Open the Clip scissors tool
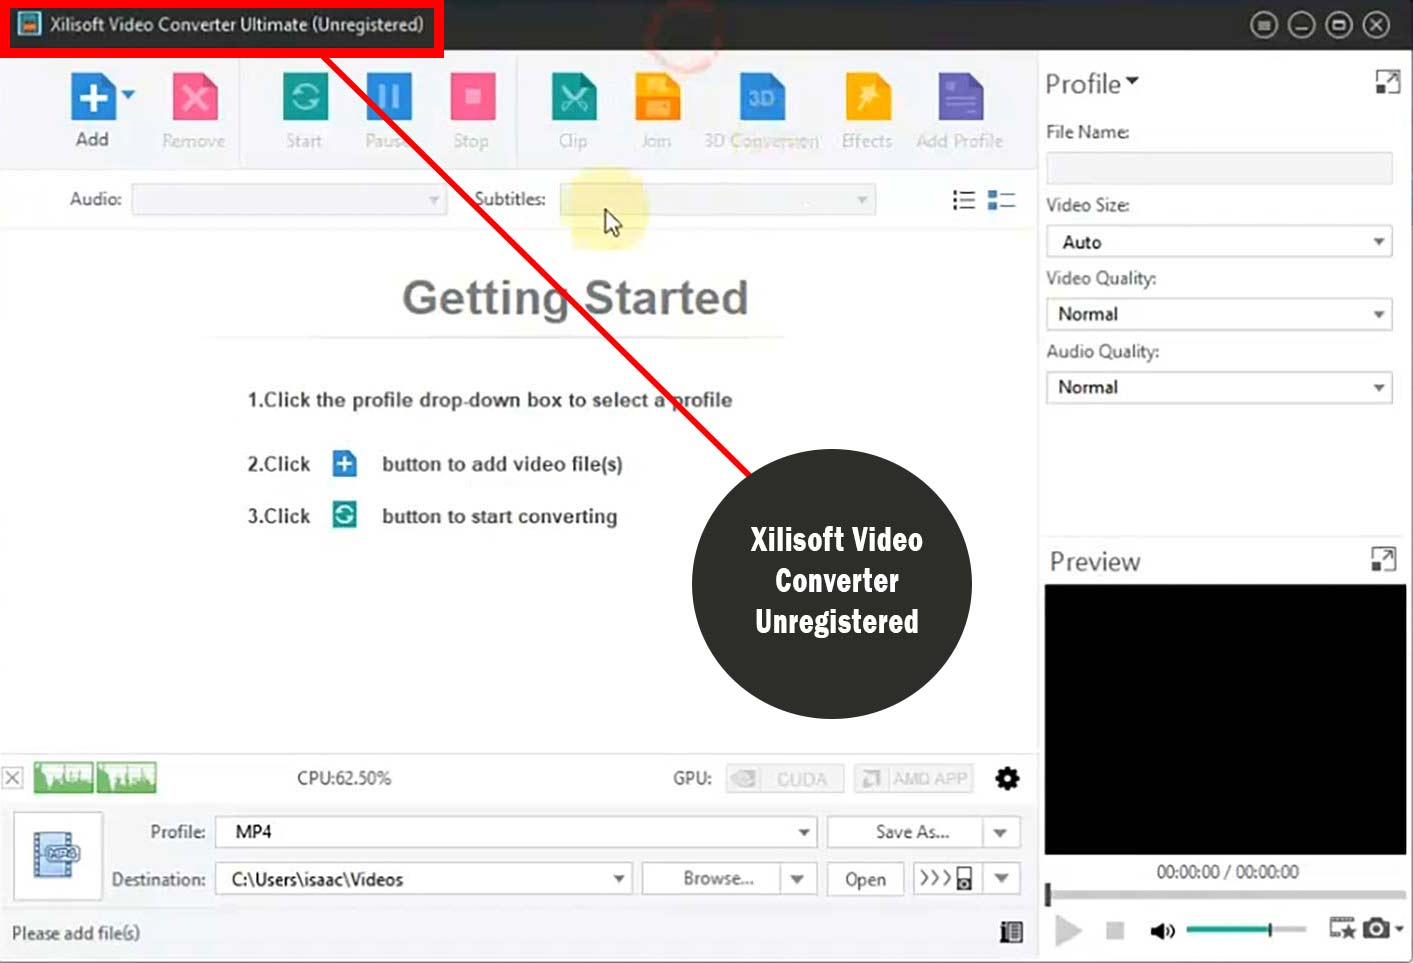The height and width of the screenshot is (963, 1413). [x=574, y=98]
